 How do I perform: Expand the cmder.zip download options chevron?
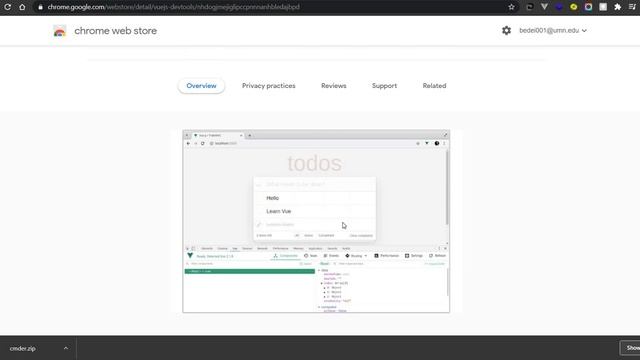tap(66, 348)
